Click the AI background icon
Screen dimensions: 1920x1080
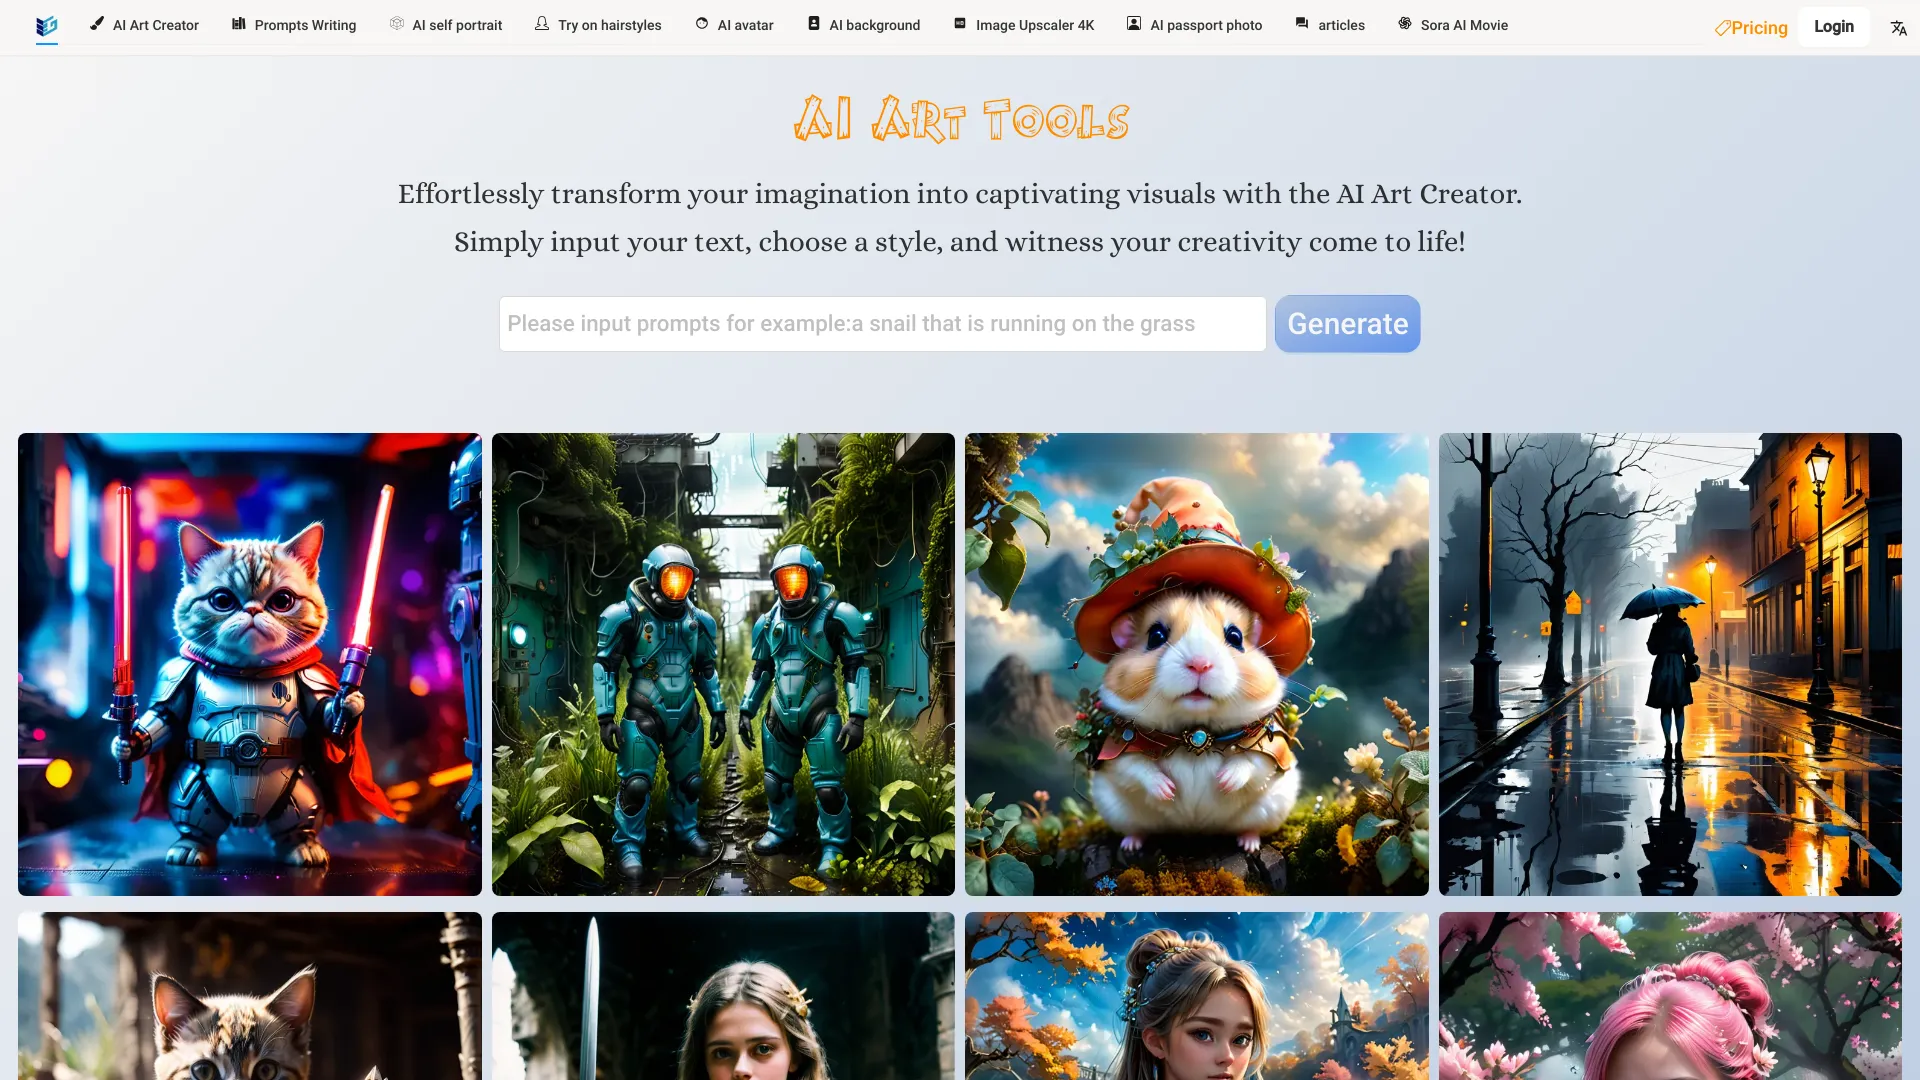tap(815, 24)
